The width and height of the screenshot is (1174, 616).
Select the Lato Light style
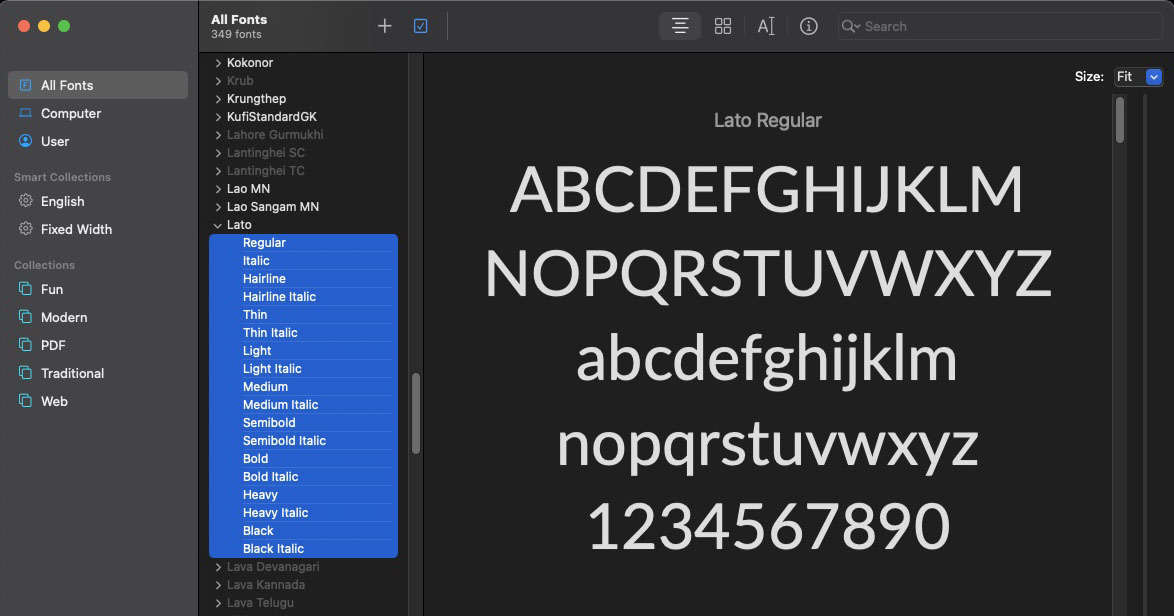tap(303, 350)
